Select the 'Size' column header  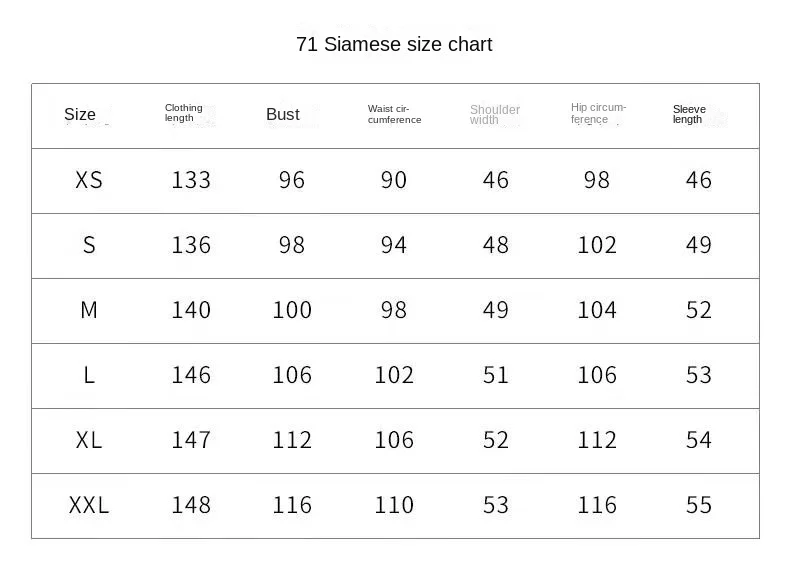point(80,114)
